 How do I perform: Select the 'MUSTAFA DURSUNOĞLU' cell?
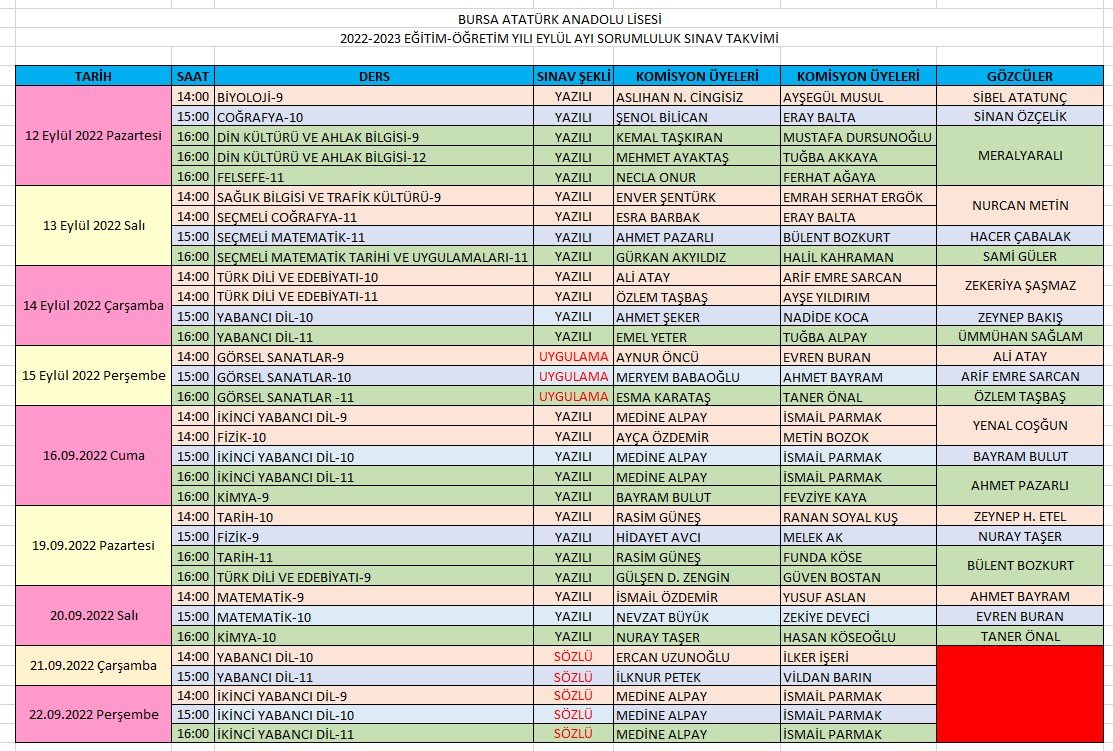(858, 137)
